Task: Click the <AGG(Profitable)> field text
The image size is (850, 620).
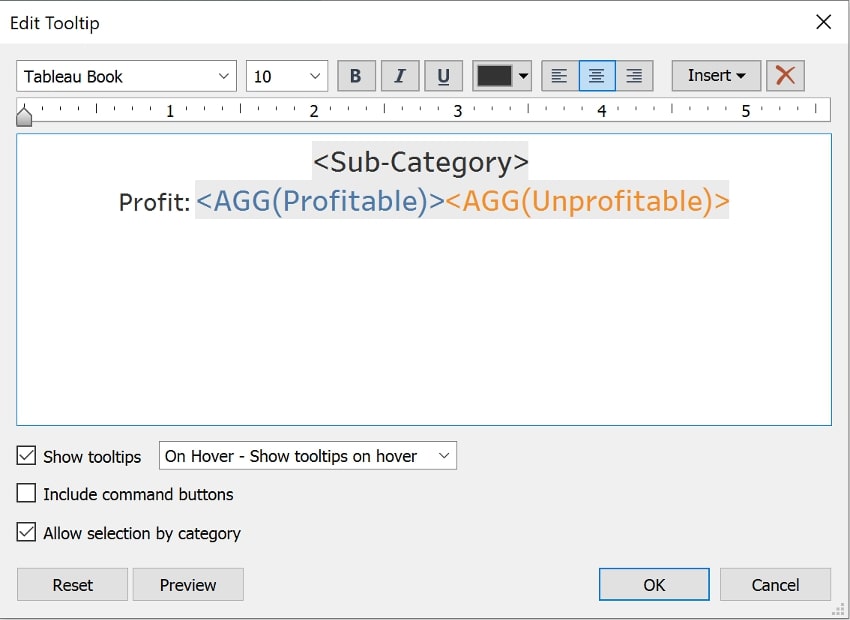Action: (x=320, y=201)
